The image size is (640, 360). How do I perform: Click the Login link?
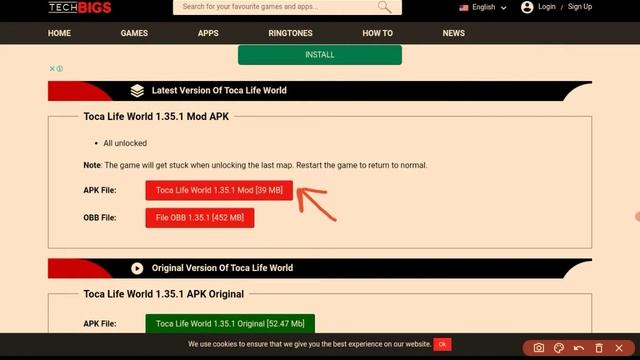click(547, 7)
